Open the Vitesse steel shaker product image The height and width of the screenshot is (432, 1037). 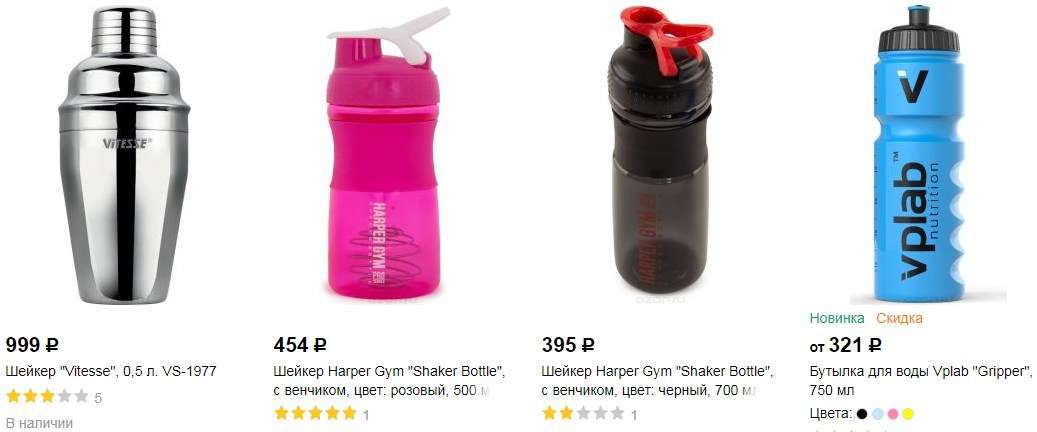124,155
